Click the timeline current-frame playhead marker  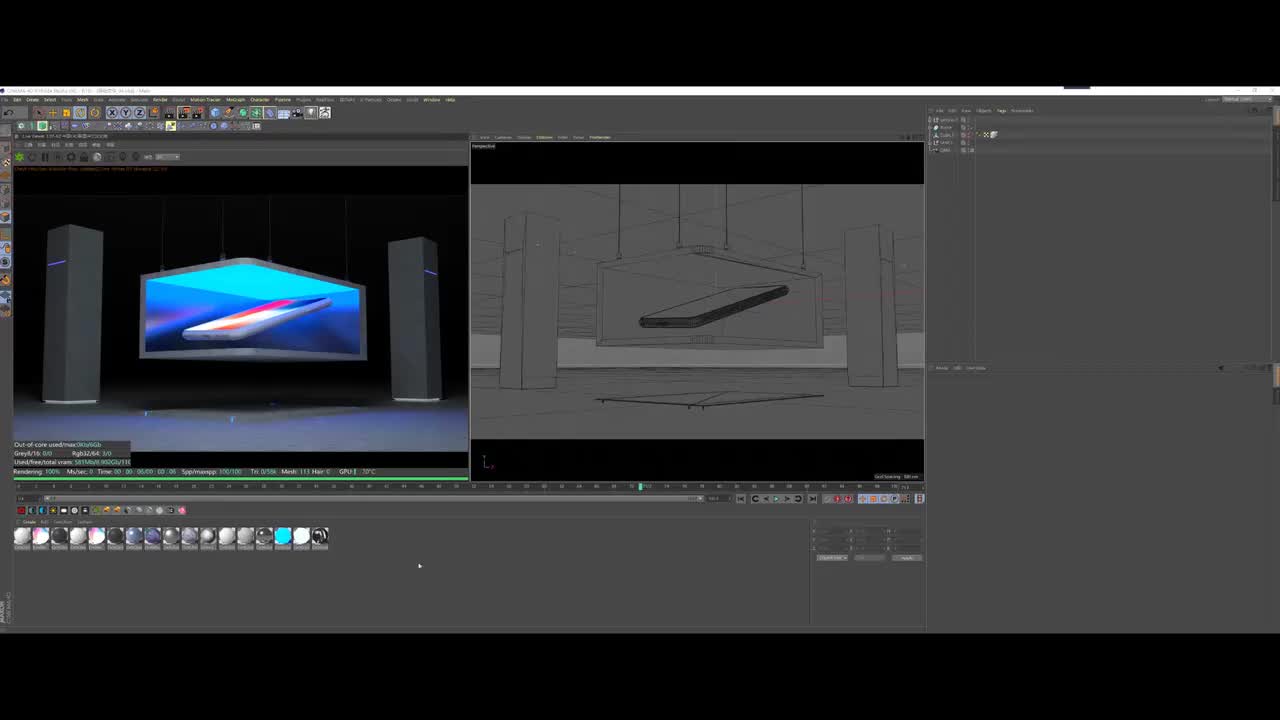(x=641, y=486)
